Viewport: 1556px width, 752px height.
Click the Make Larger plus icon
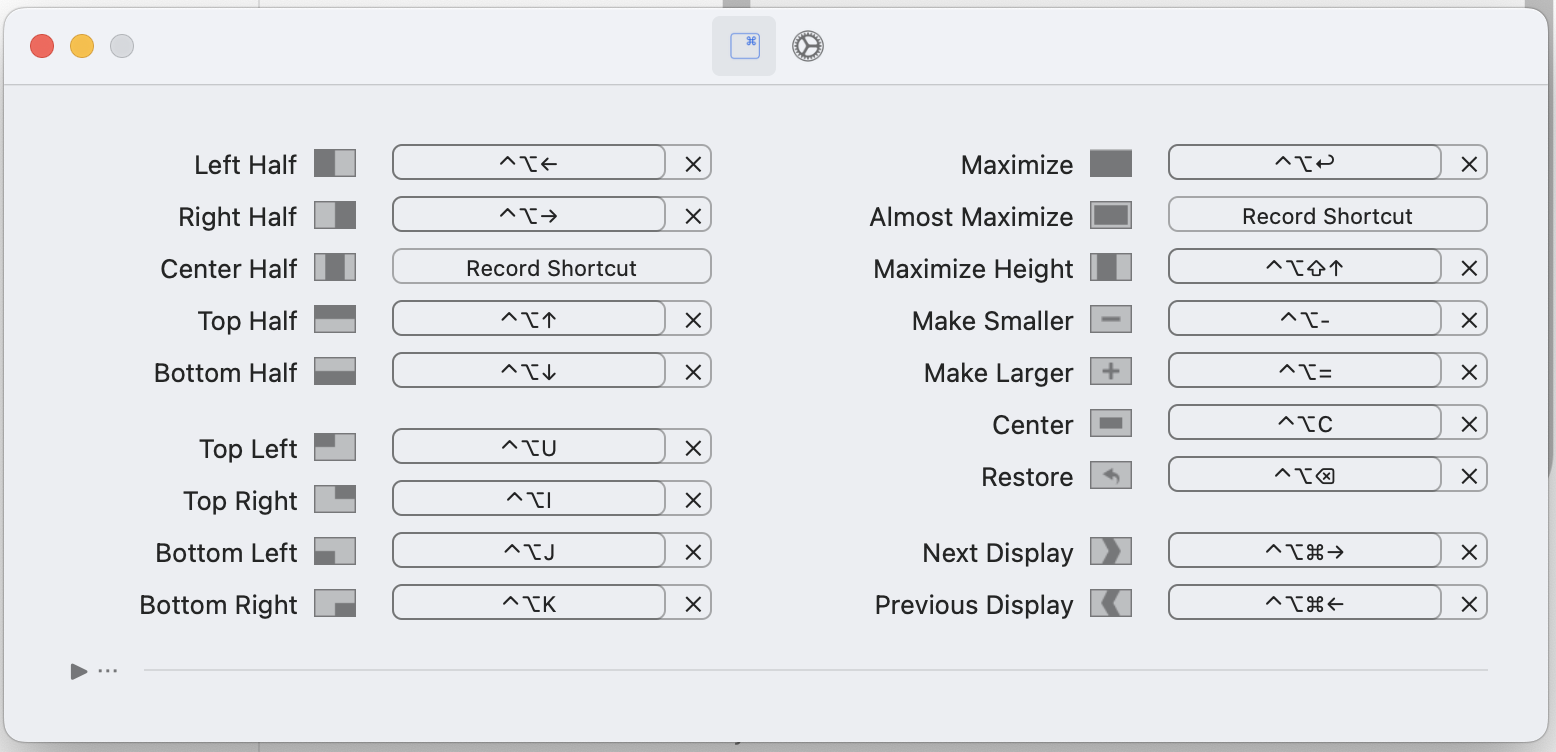pos(1111,371)
